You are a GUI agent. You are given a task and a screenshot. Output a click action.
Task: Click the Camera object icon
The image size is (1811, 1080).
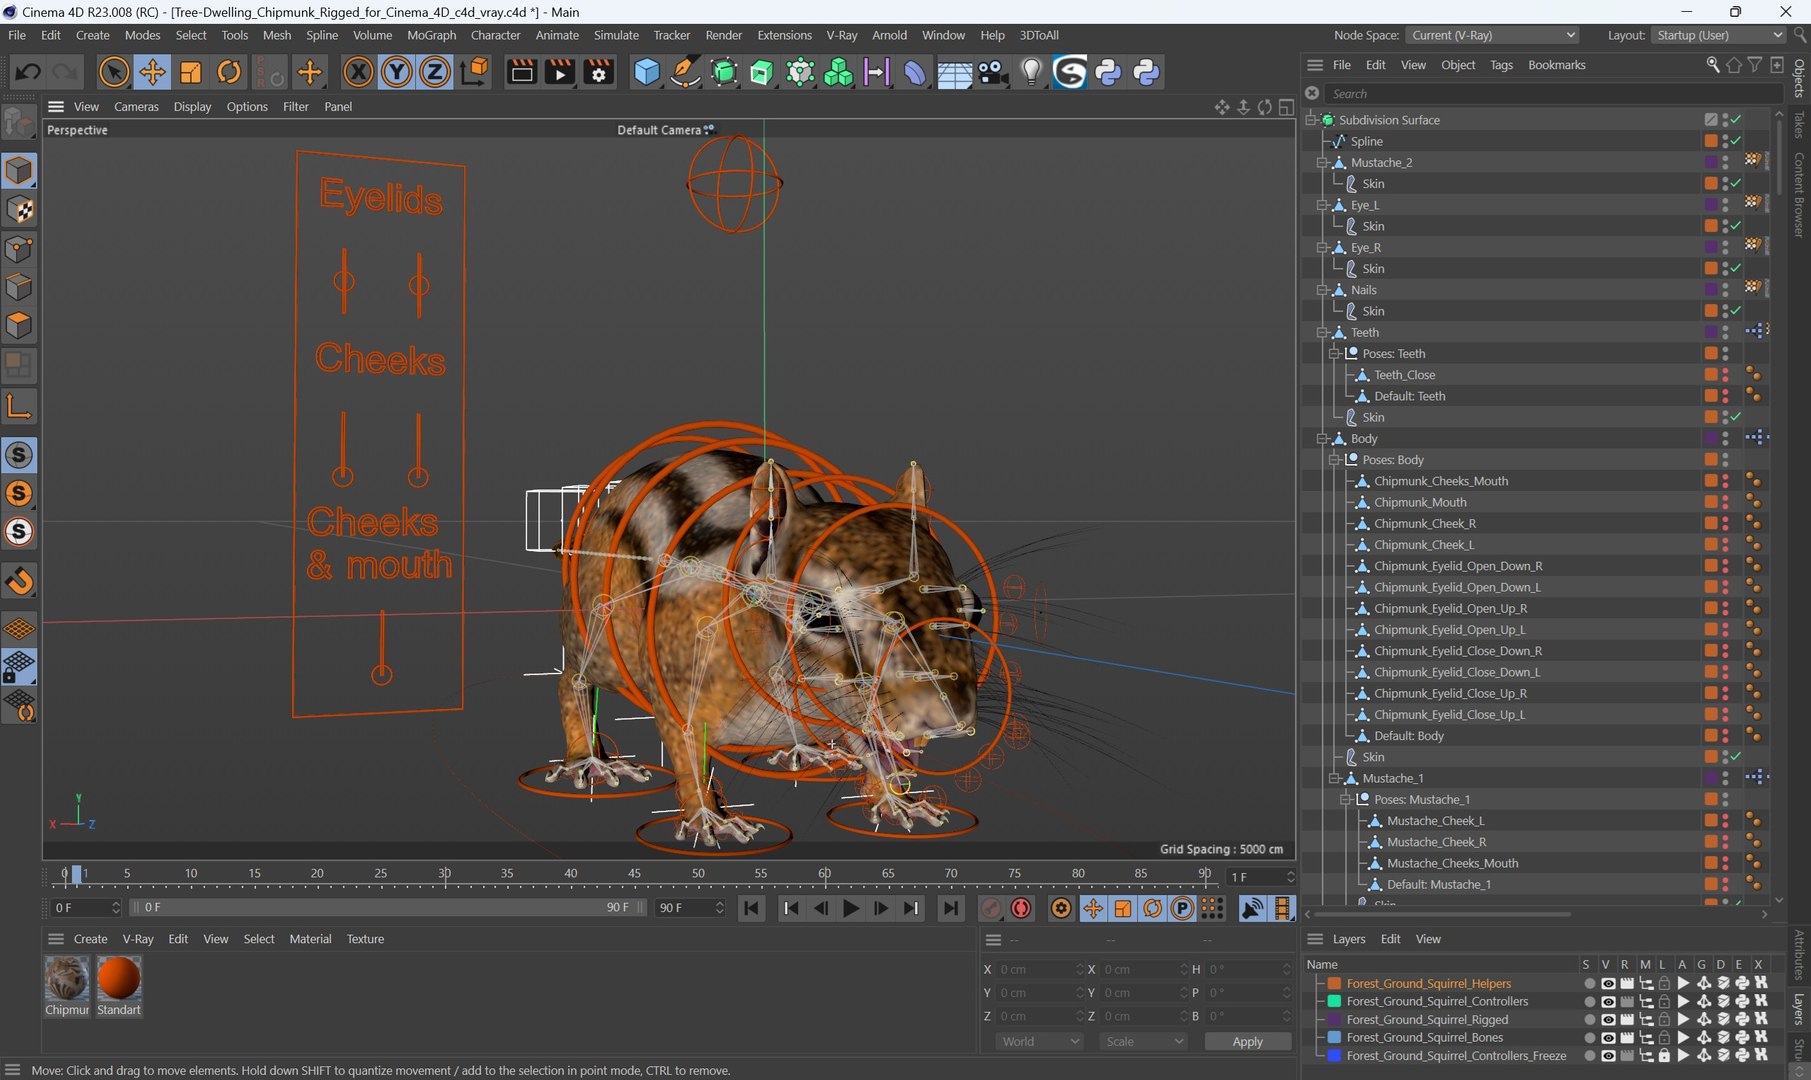992,72
